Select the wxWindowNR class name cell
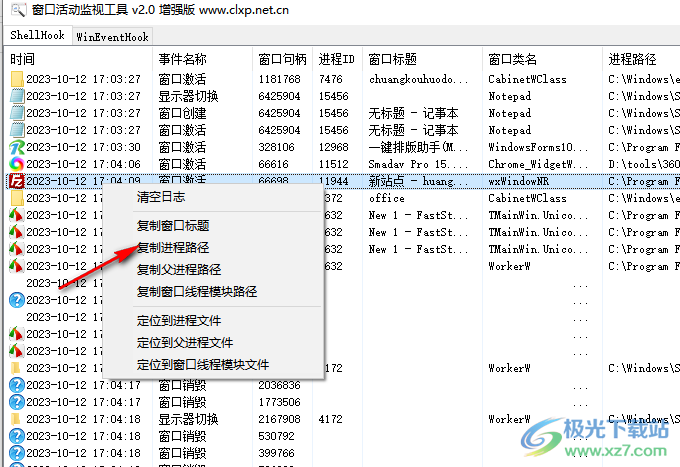680x467 pixels. (x=519, y=181)
